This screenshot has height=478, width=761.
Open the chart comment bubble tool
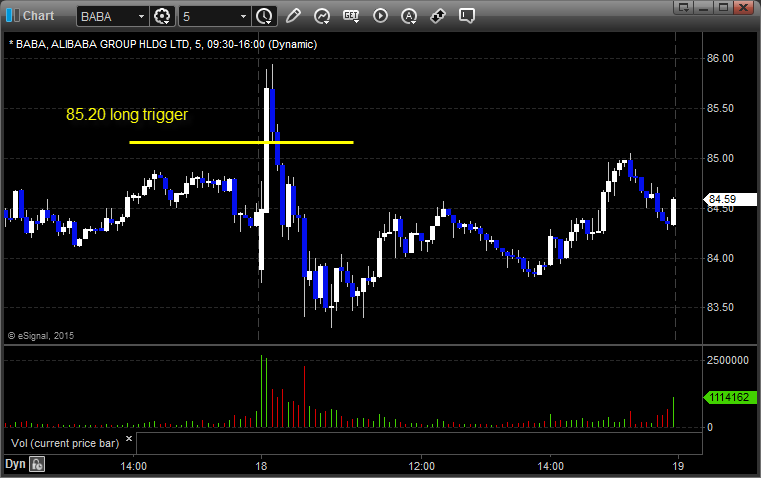coord(466,16)
